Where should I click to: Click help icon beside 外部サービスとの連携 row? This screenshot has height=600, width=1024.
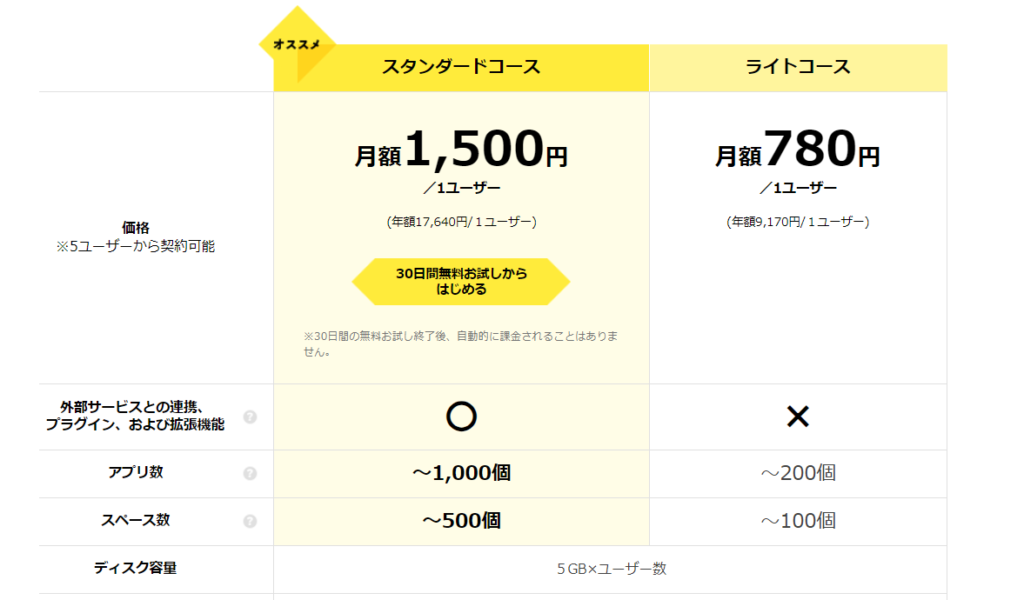click(250, 417)
